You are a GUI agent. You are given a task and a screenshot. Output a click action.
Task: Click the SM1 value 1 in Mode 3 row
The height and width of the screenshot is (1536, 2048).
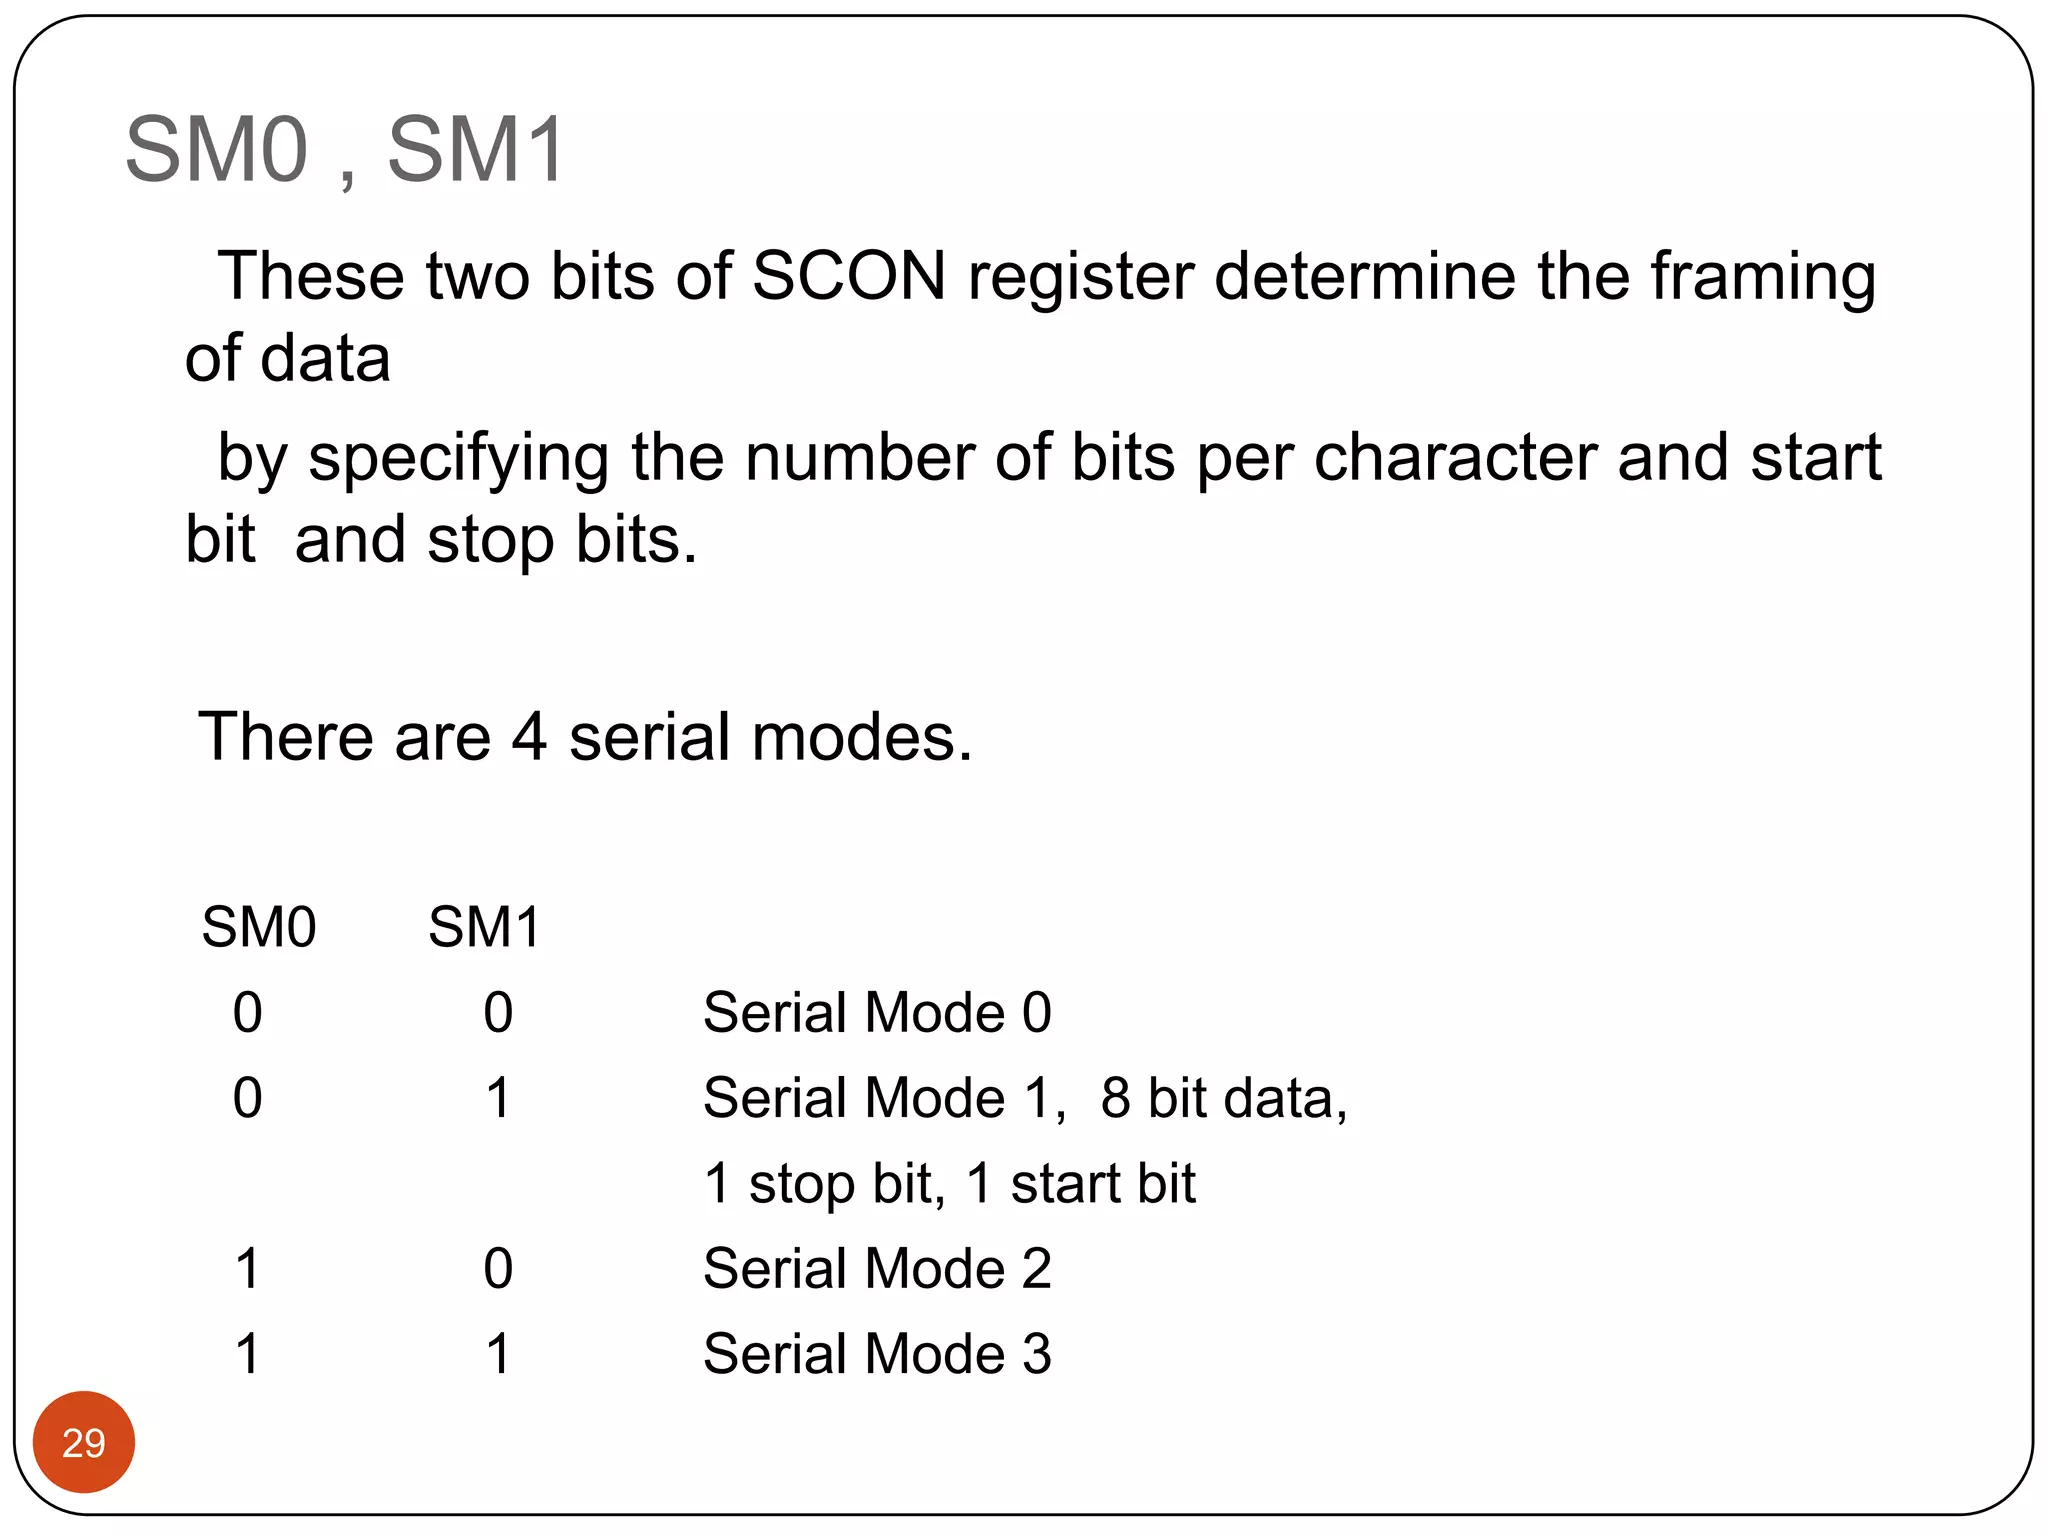pos(498,1354)
